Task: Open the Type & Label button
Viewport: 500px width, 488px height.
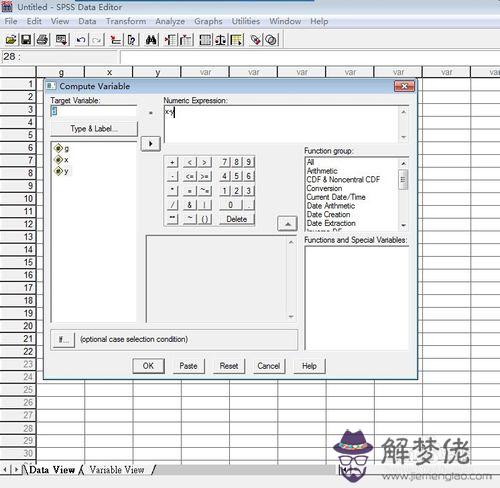Action: pos(94,129)
